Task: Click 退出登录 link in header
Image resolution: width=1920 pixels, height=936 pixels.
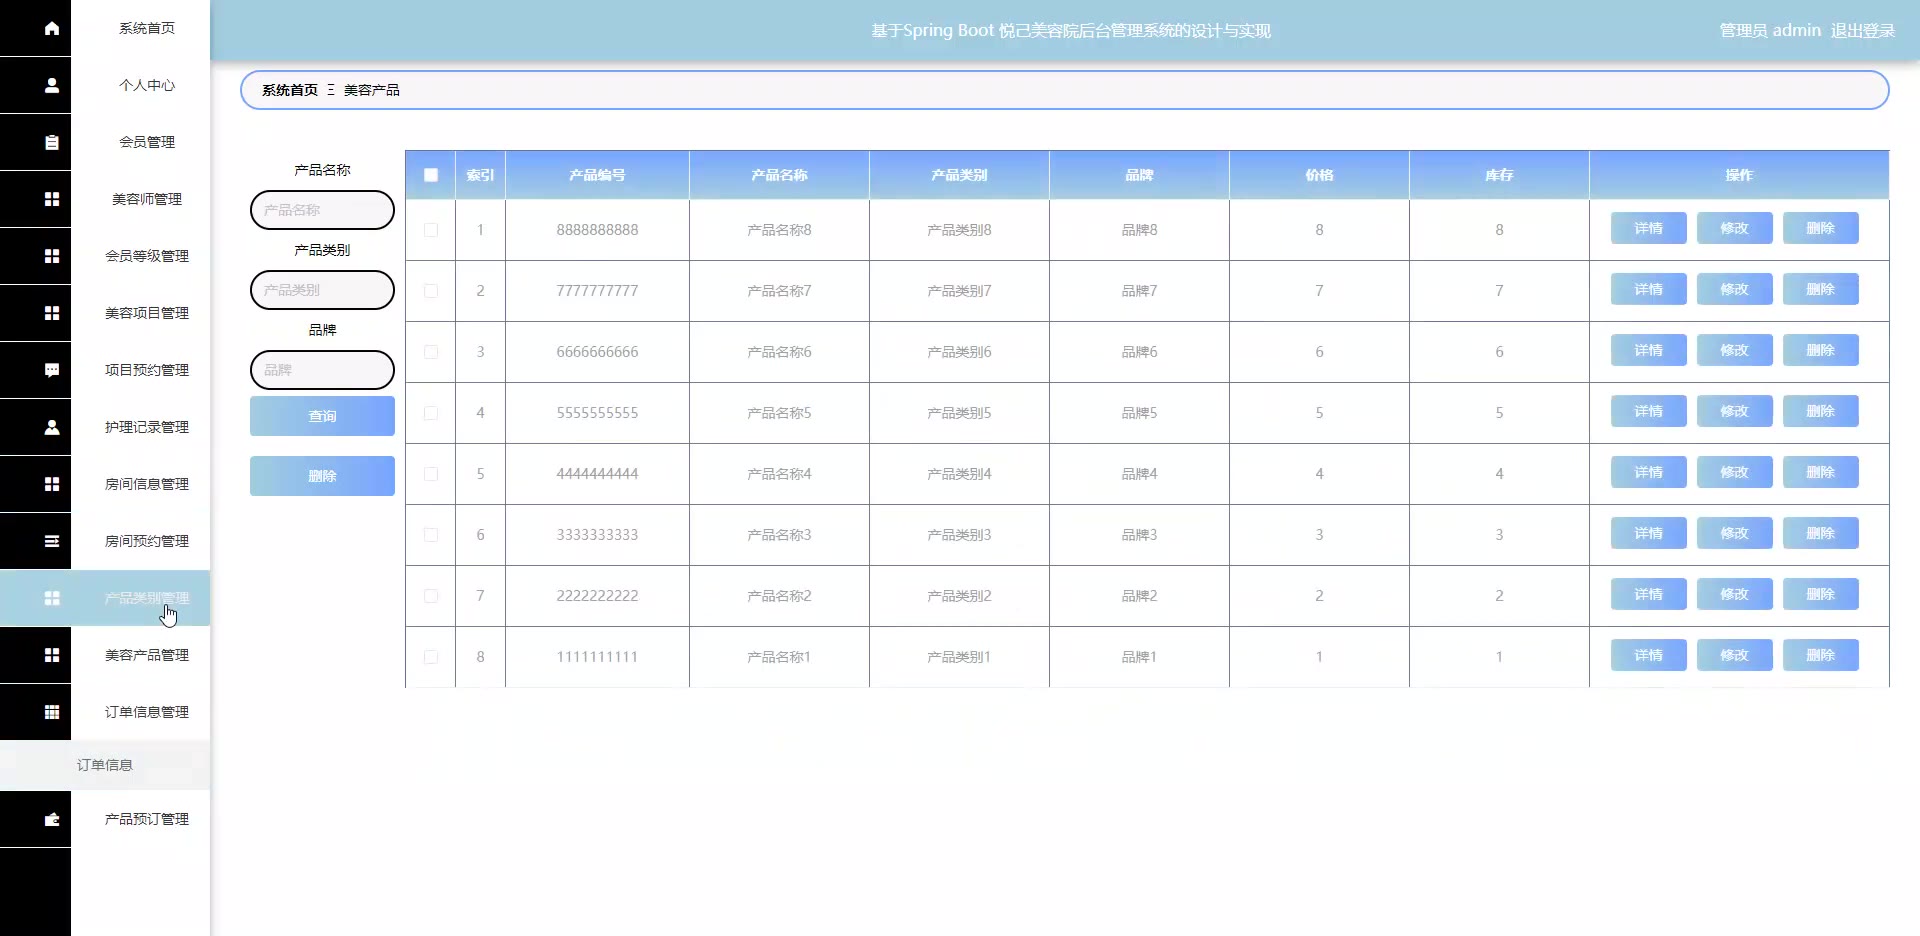Action: click(x=1863, y=30)
